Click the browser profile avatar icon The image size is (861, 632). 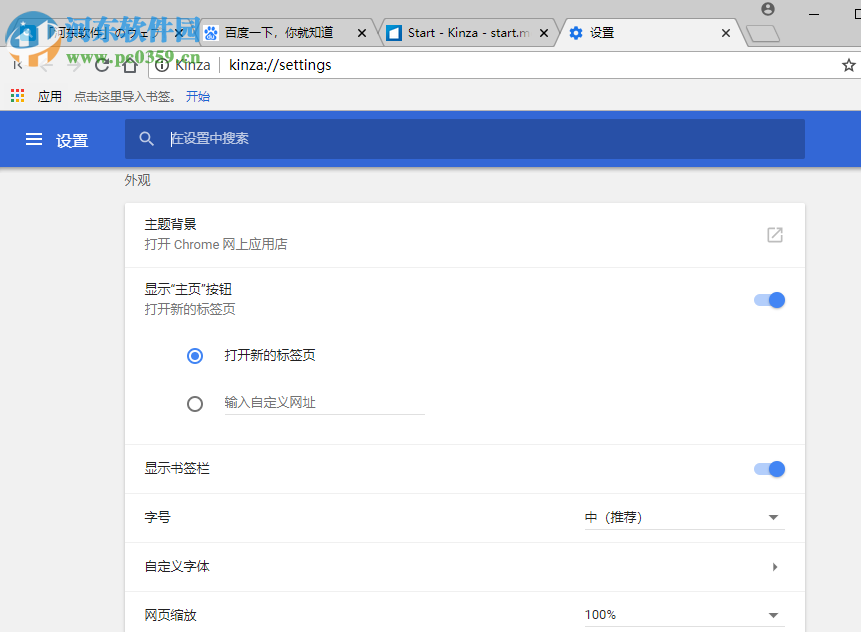pyautogui.click(x=767, y=9)
